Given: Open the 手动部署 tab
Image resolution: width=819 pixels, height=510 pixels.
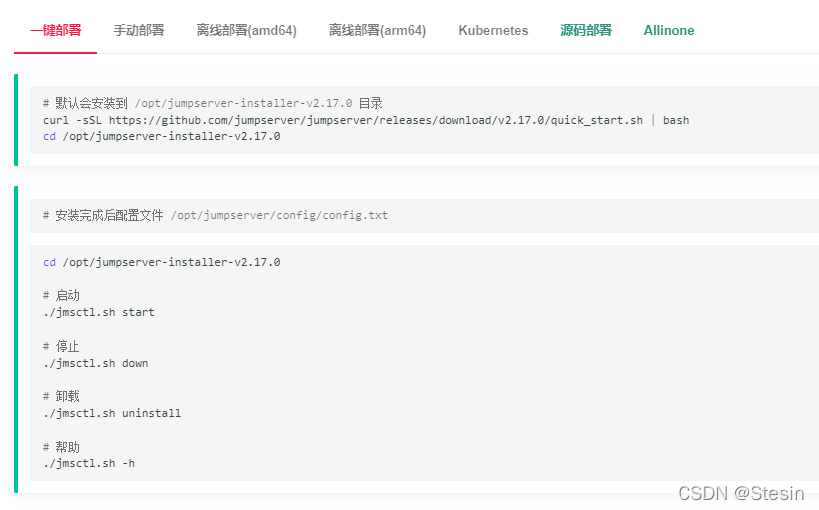Looking at the screenshot, I should pos(139,30).
